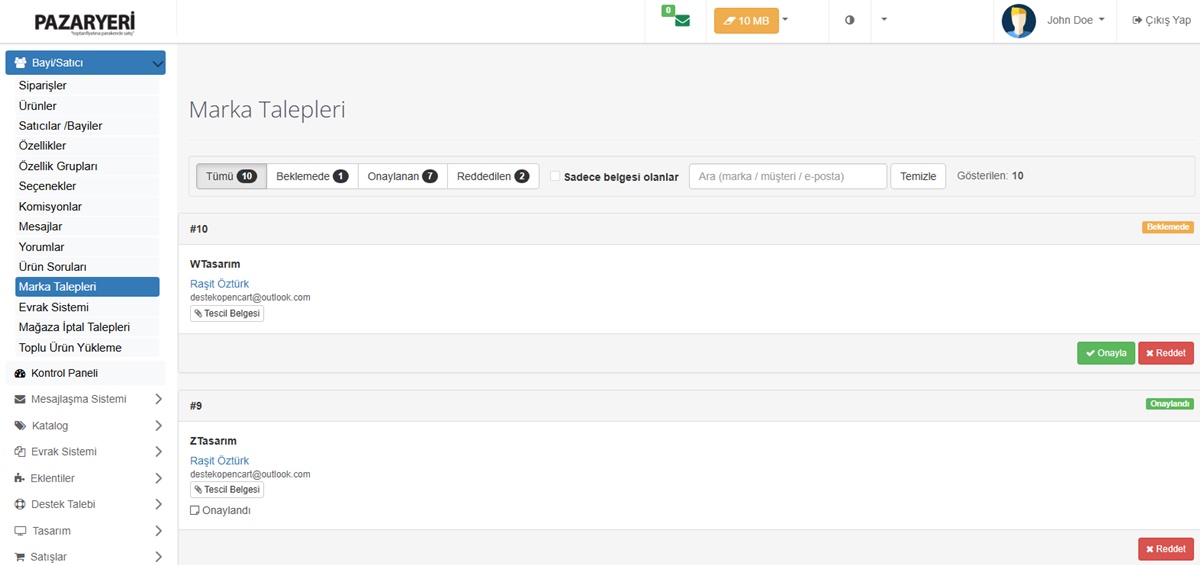Screen dimensions: 1200x565
Task: Open Kontrol Paneli dashboard icon
Action: pyautogui.click(x=20, y=373)
